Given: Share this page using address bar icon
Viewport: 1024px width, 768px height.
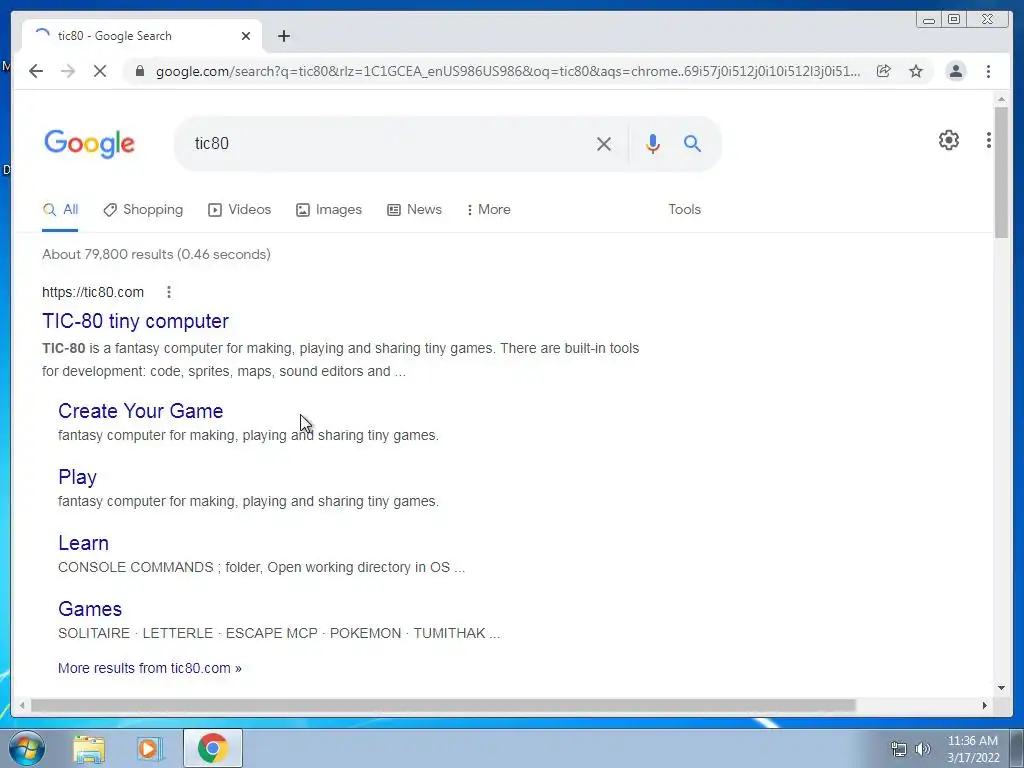Looking at the screenshot, I should click(x=884, y=71).
